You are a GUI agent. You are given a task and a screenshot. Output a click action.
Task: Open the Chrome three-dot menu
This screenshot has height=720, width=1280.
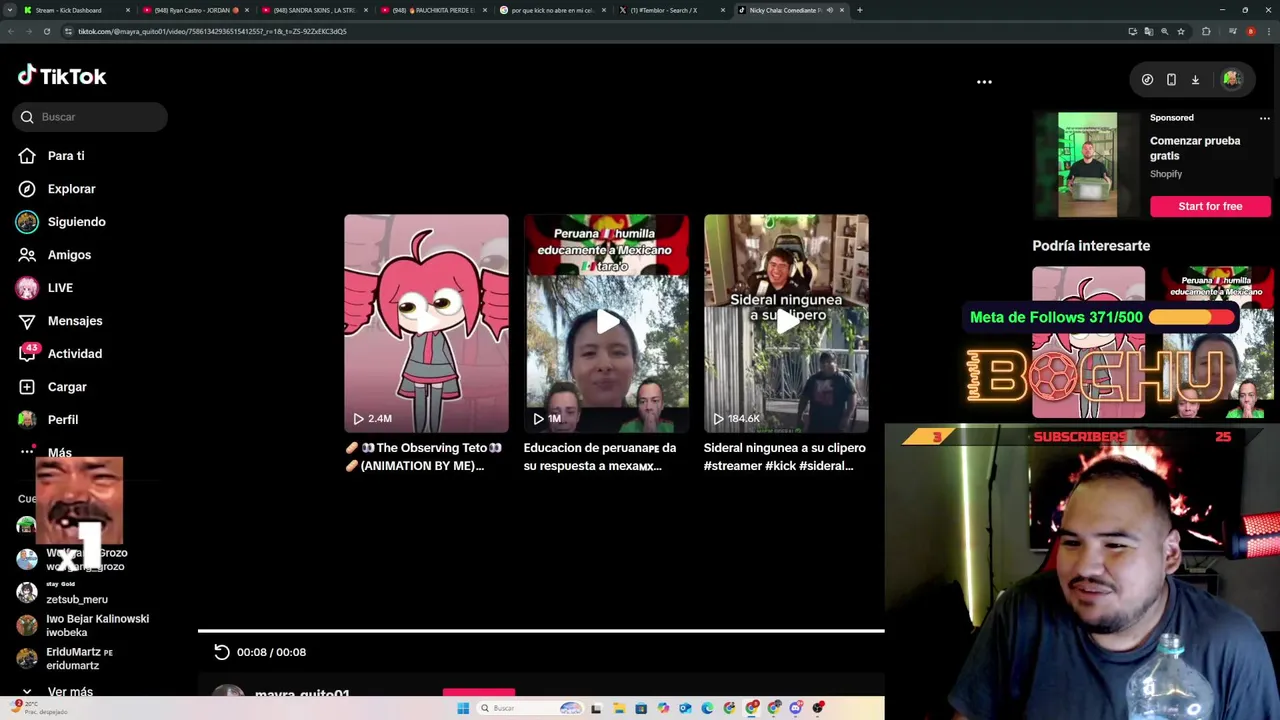point(1268,31)
